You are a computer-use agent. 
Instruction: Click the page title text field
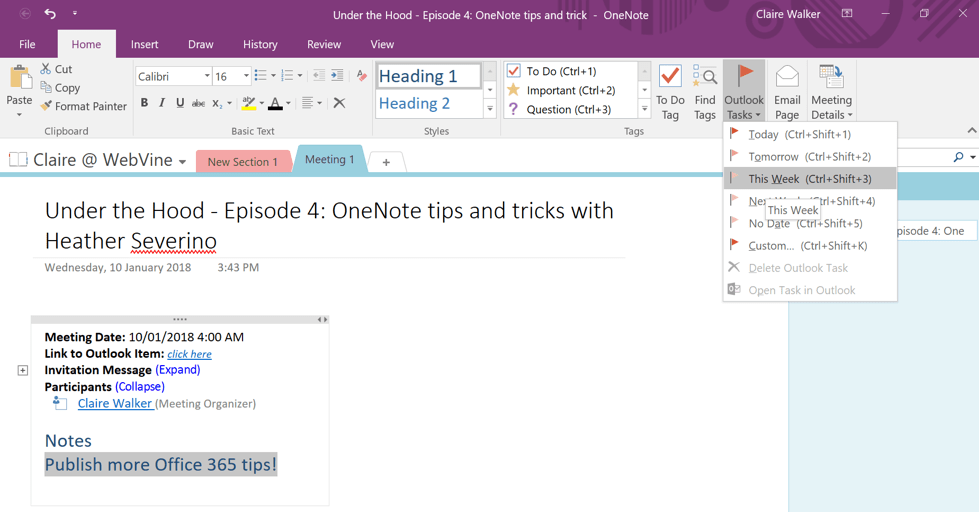(x=330, y=226)
